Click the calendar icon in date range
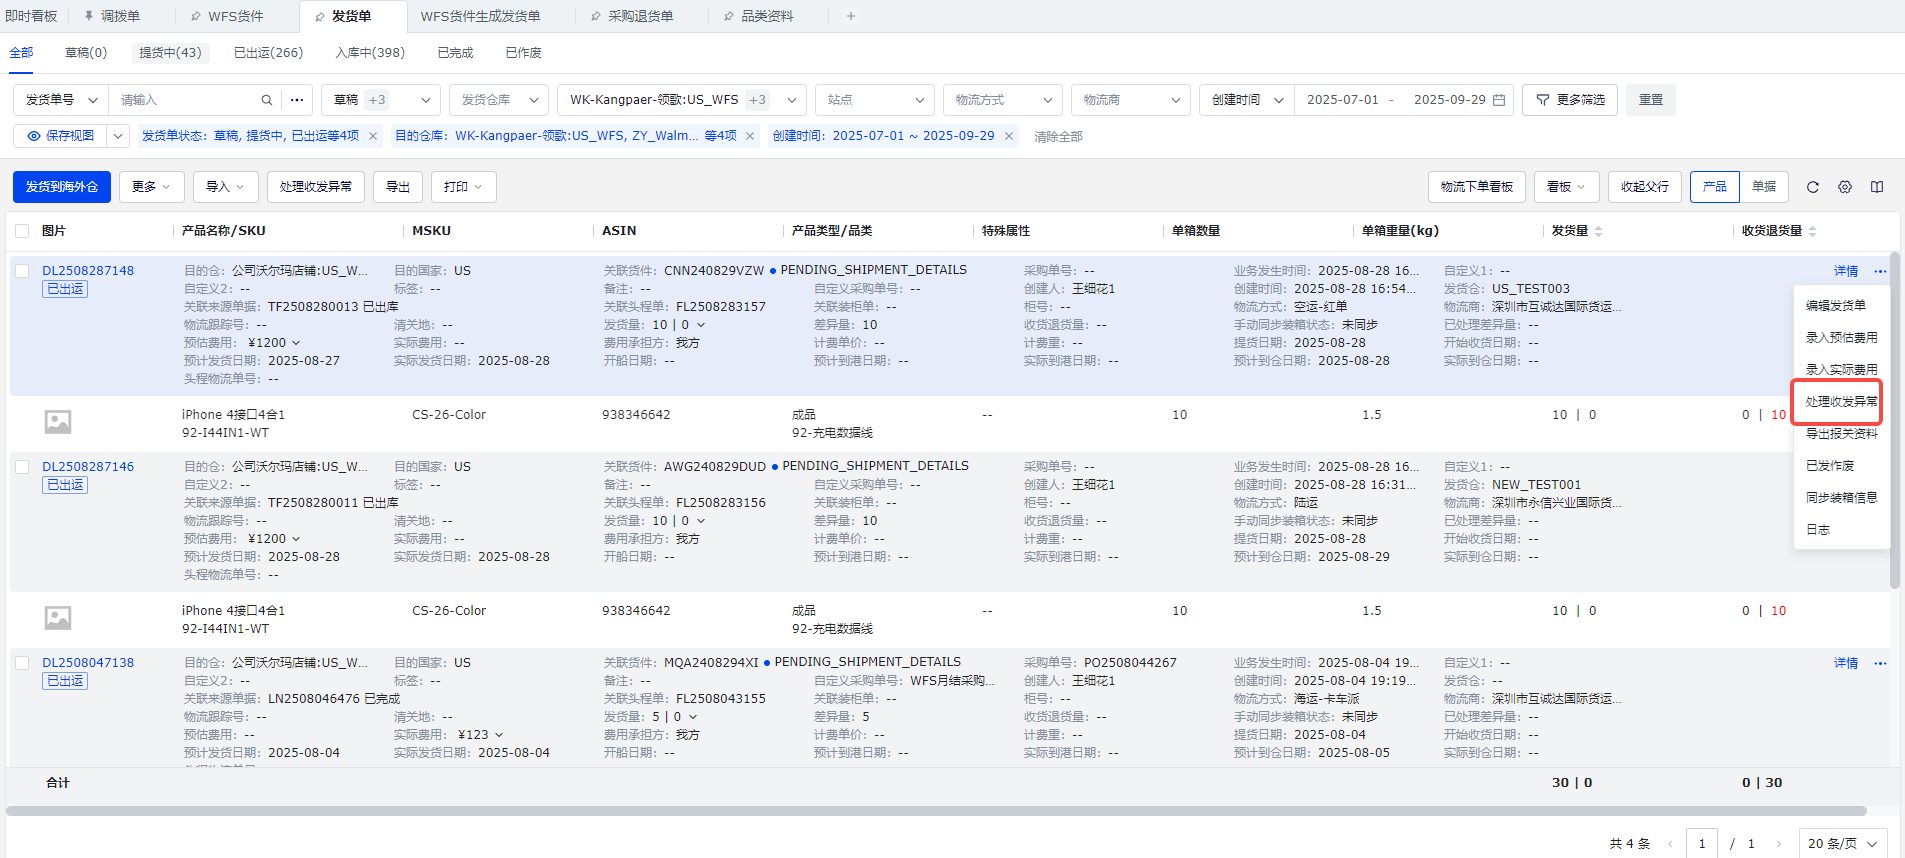The width and height of the screenshot is (1905, 858). pyautogui.click(x=1499, y=100)
